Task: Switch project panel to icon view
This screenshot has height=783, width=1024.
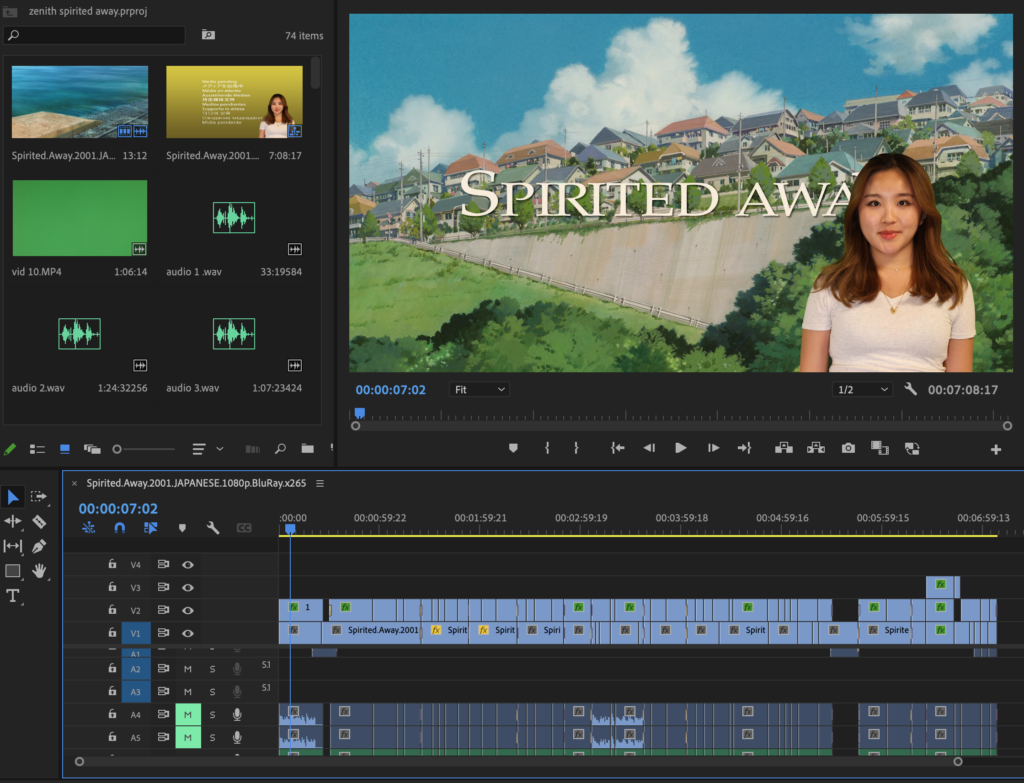Action: point(65,449)
